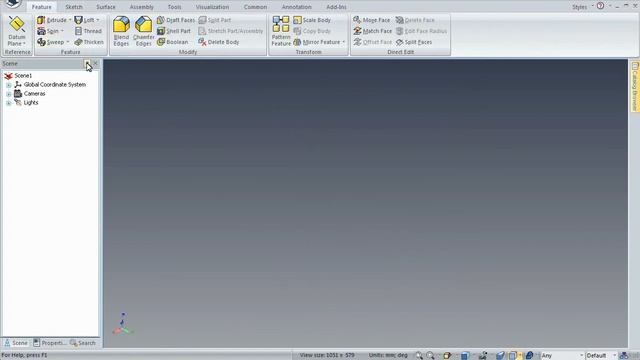The image size is (640, 360).
Task: Expand the Global Coordinate System node
Action: [9, 85]
